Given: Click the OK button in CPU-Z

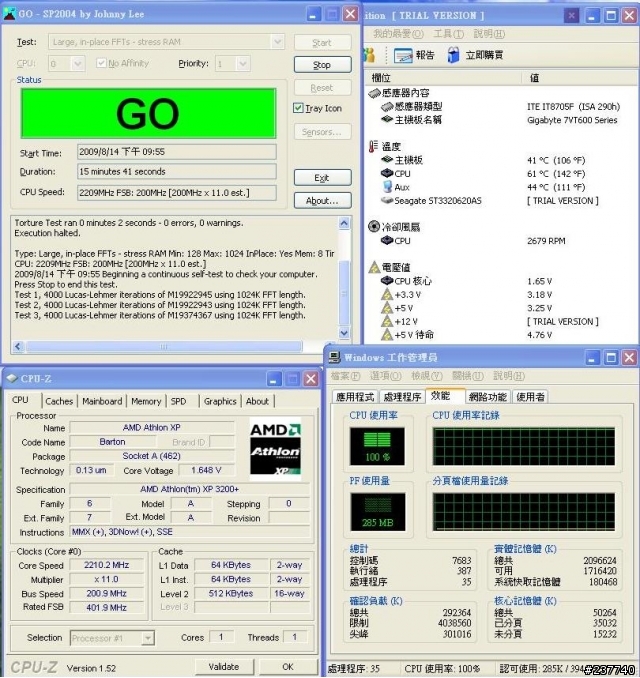Looking at the screenshot, I should pos(288,667).
